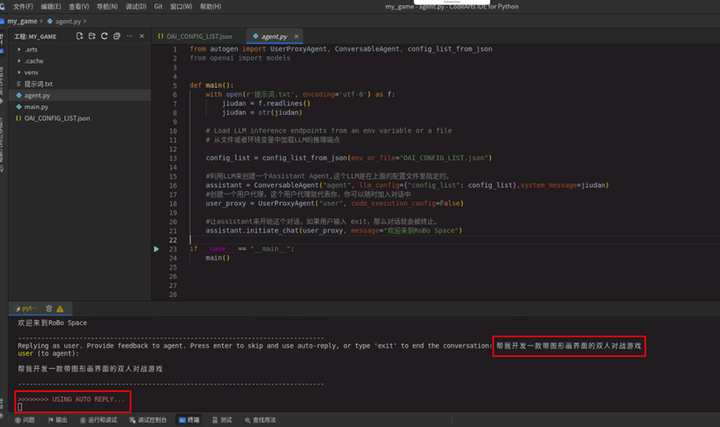Close the agent.py editor tab
720x427 pixels.
pyautogui.click(x=297, y=36)
